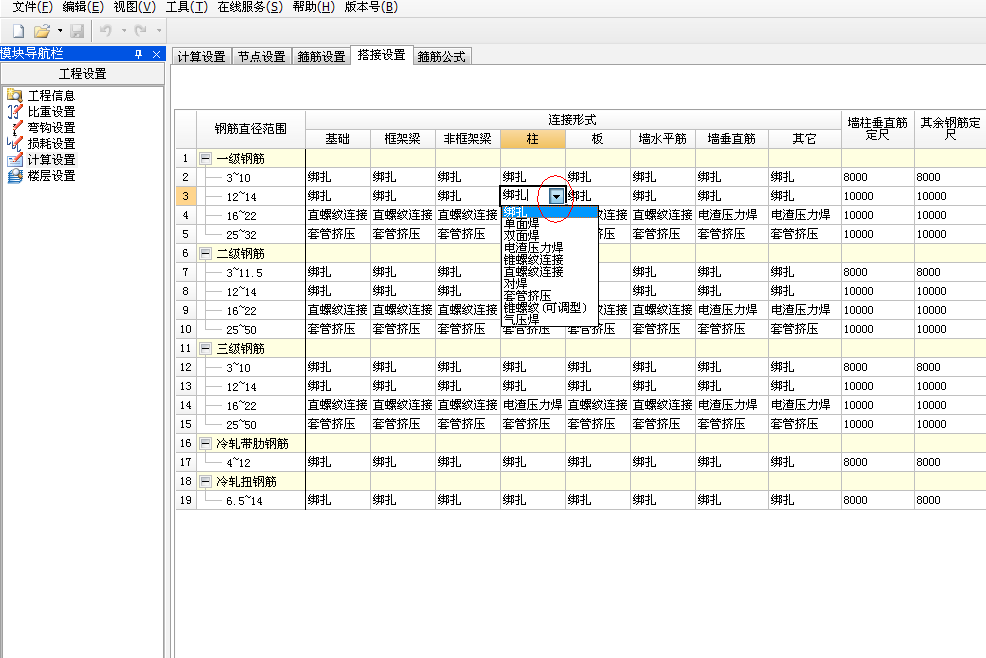Viewport: 986px width, 658px height.
Task: Click 墙垂直筋 cell 电渣压力焊 in row 14
Action: [x=732, y=405]
